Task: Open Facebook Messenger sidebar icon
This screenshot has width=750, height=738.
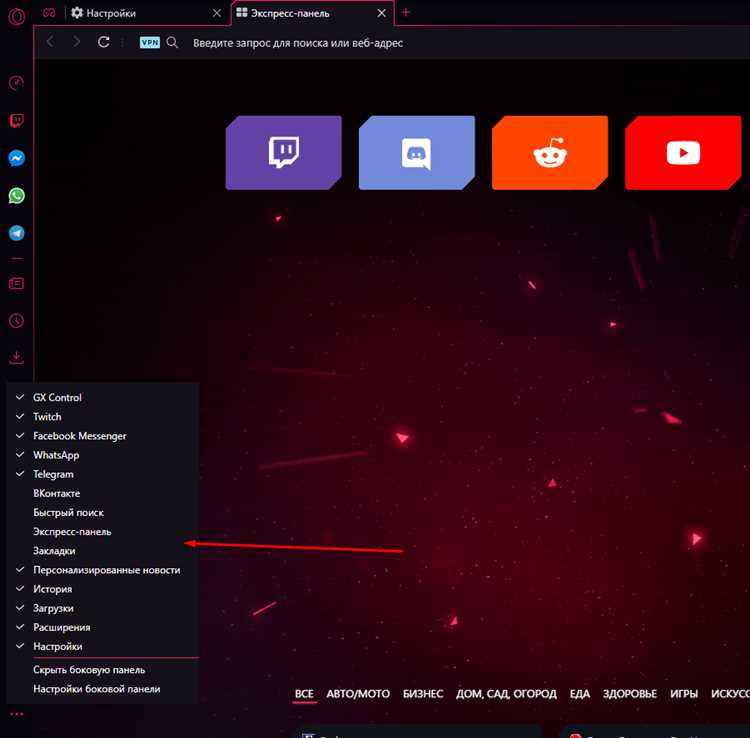Action: coord(17,158)
